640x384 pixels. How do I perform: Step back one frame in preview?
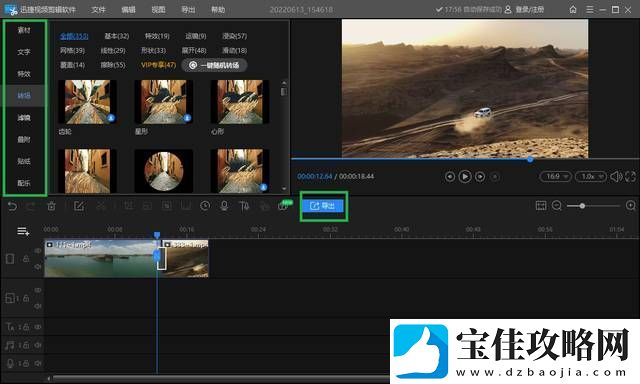coord(450,177)
